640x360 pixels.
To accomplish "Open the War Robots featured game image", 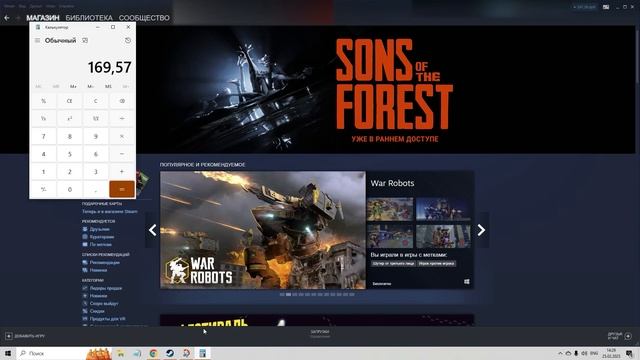I will point(263,230).
